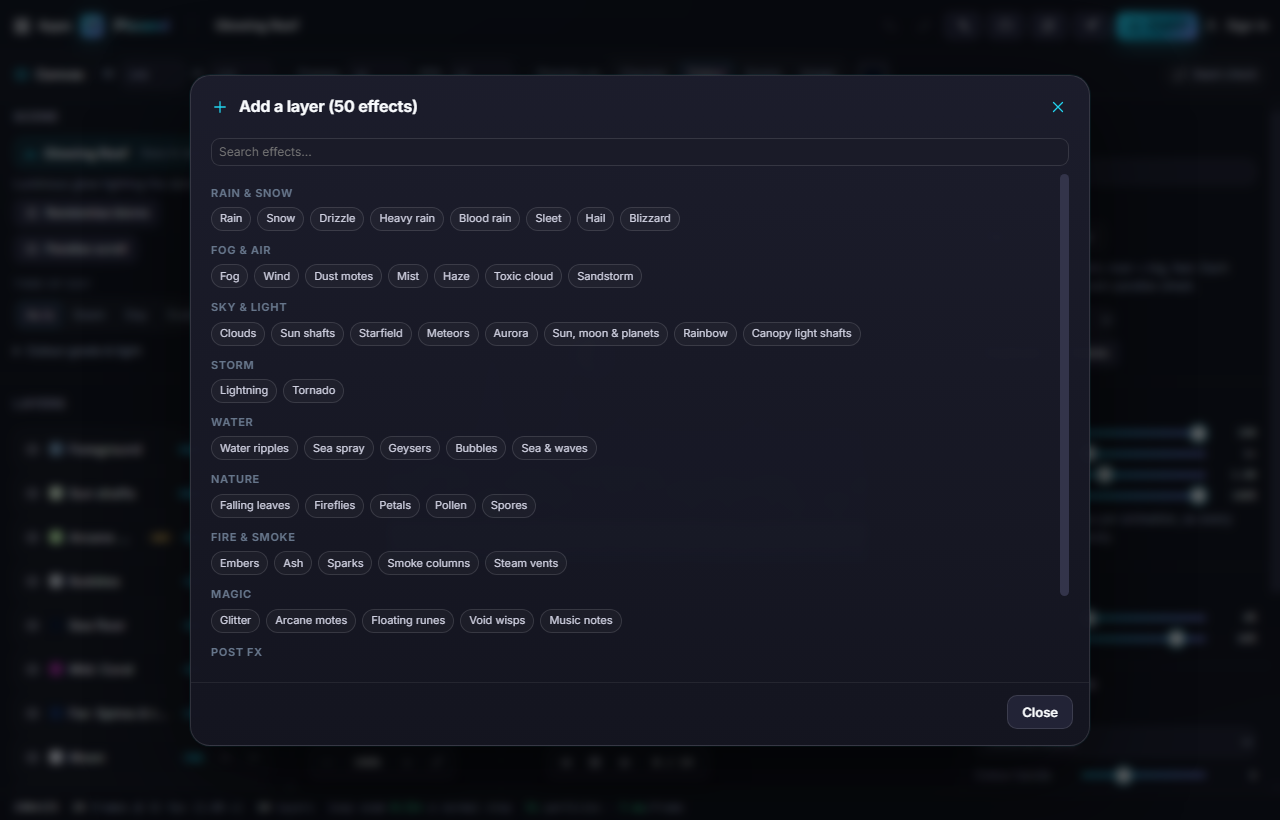Dismiss the Add a layer dialog with the X icon

tap(1058, 107)
